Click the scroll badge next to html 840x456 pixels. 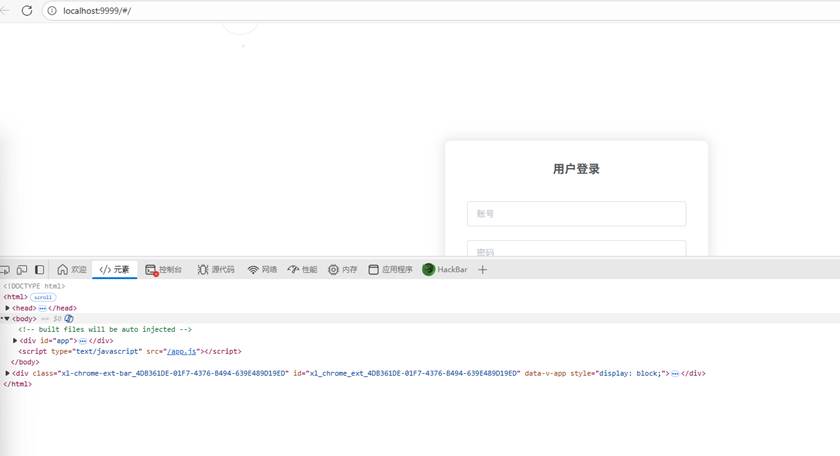43,297
